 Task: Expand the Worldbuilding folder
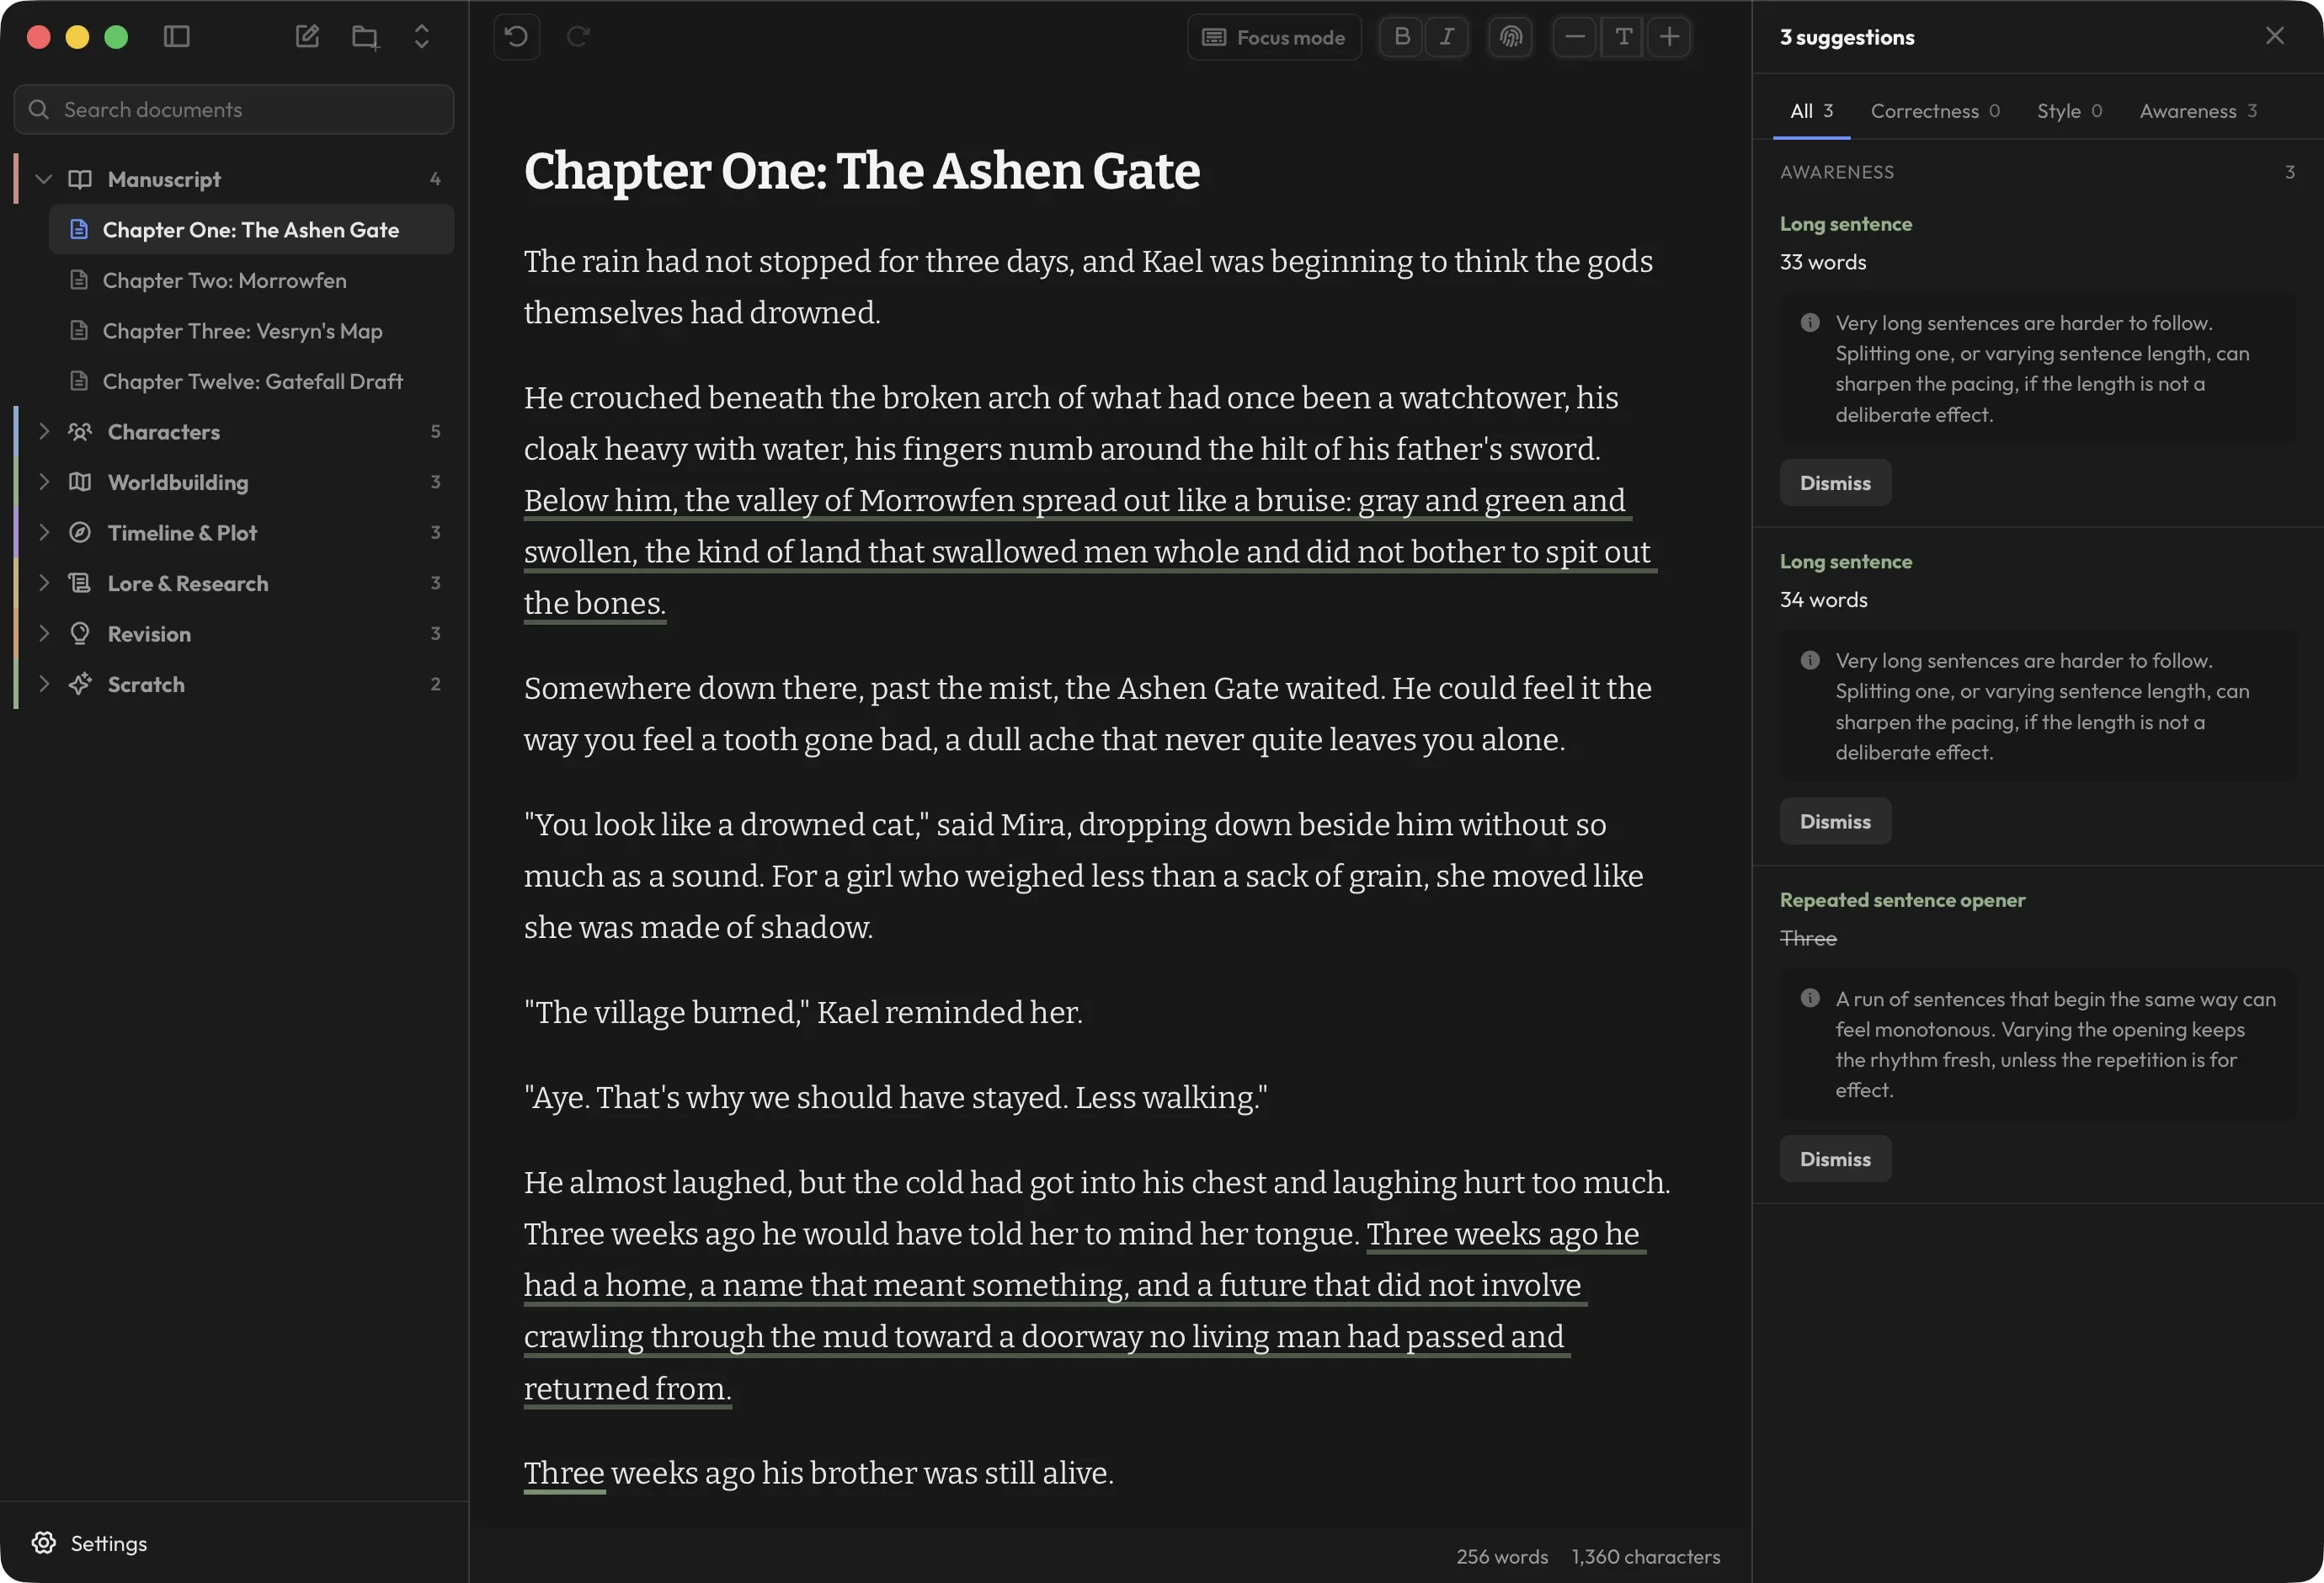[43, 482]
